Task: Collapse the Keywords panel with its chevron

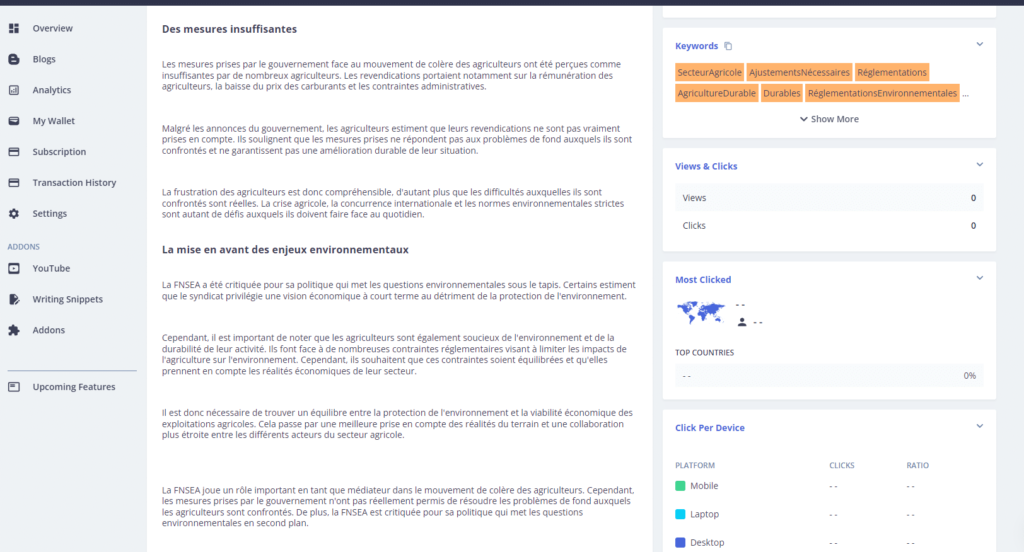Action: click(x=980, y=44)
